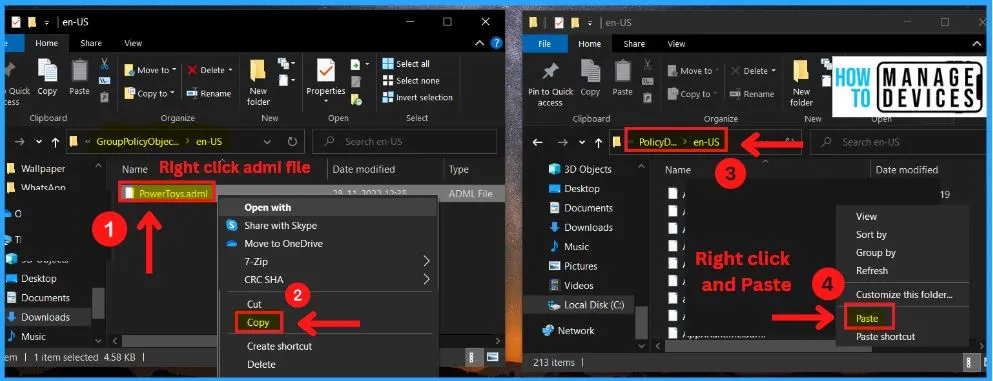Image resolution: width=993 pixels, height=381 pixels.
Task: Click the blue Help question mark icon
Action: [496, 43]
